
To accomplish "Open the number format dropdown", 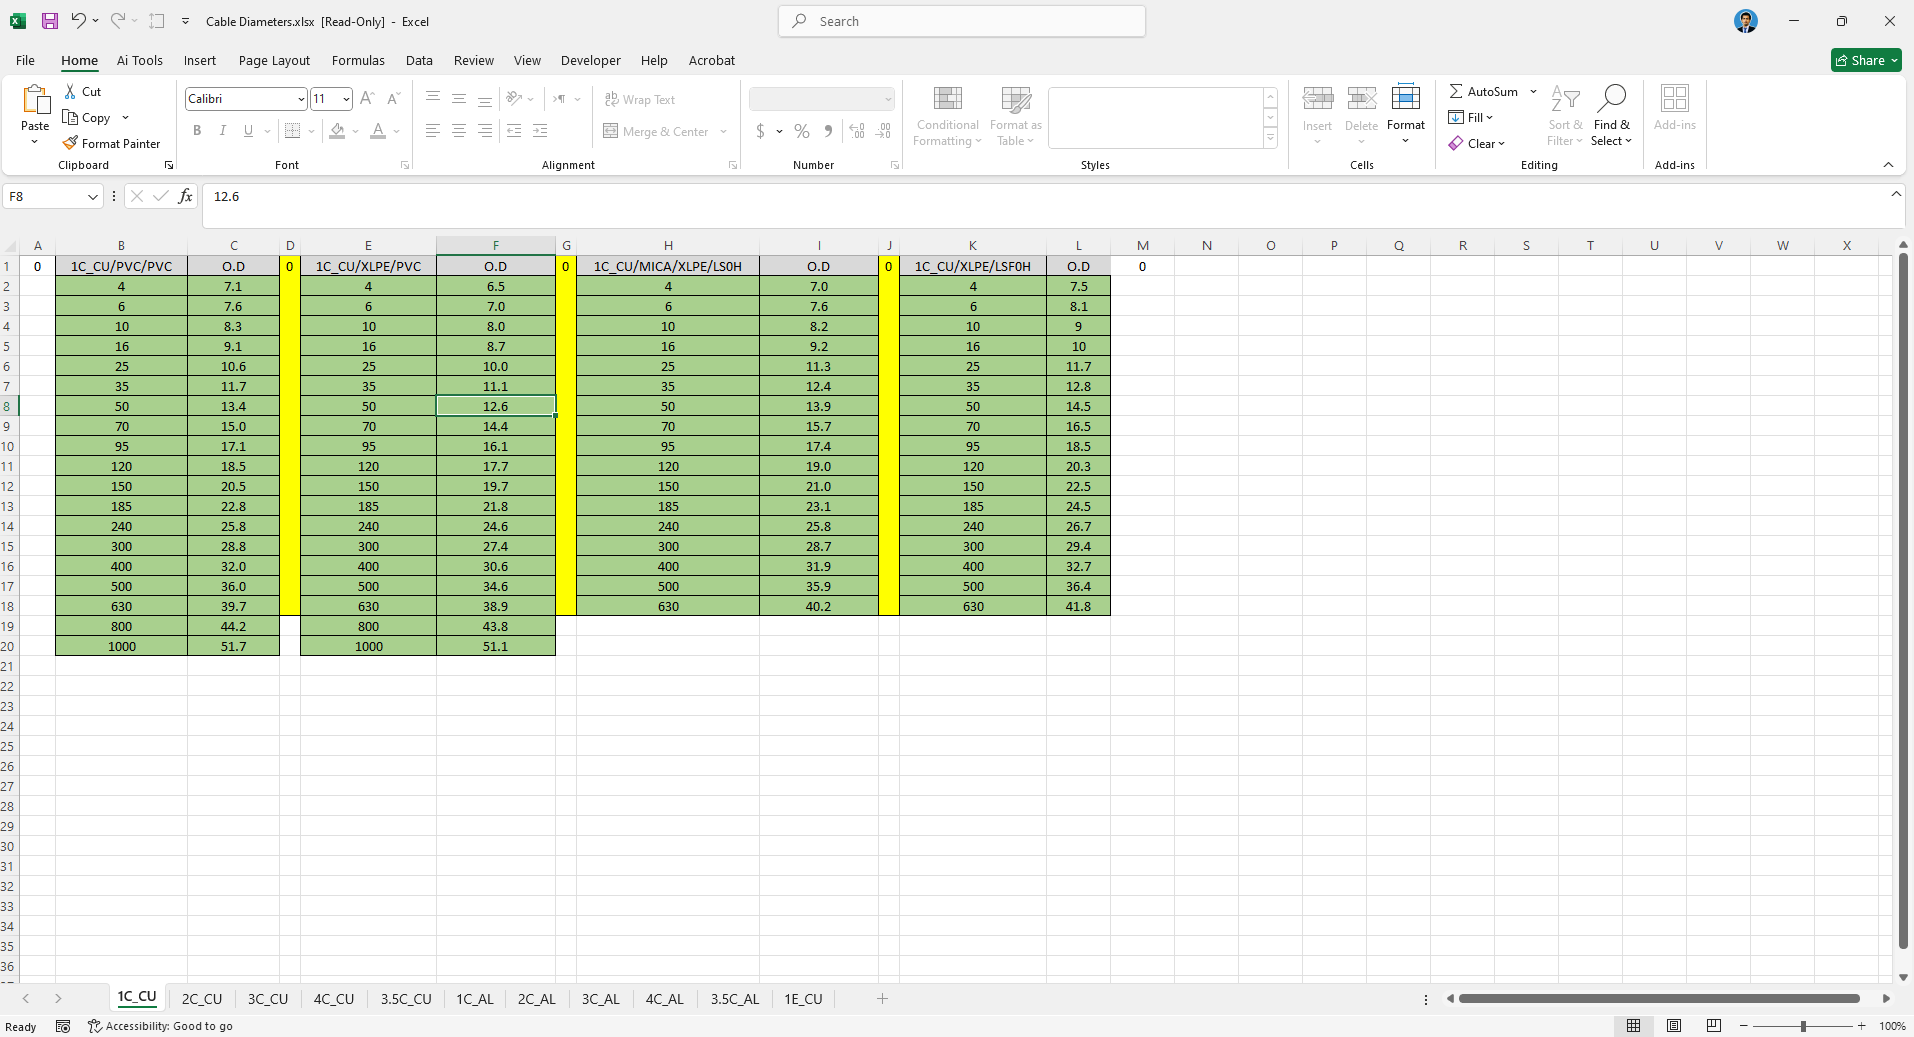I will (888, 99).
